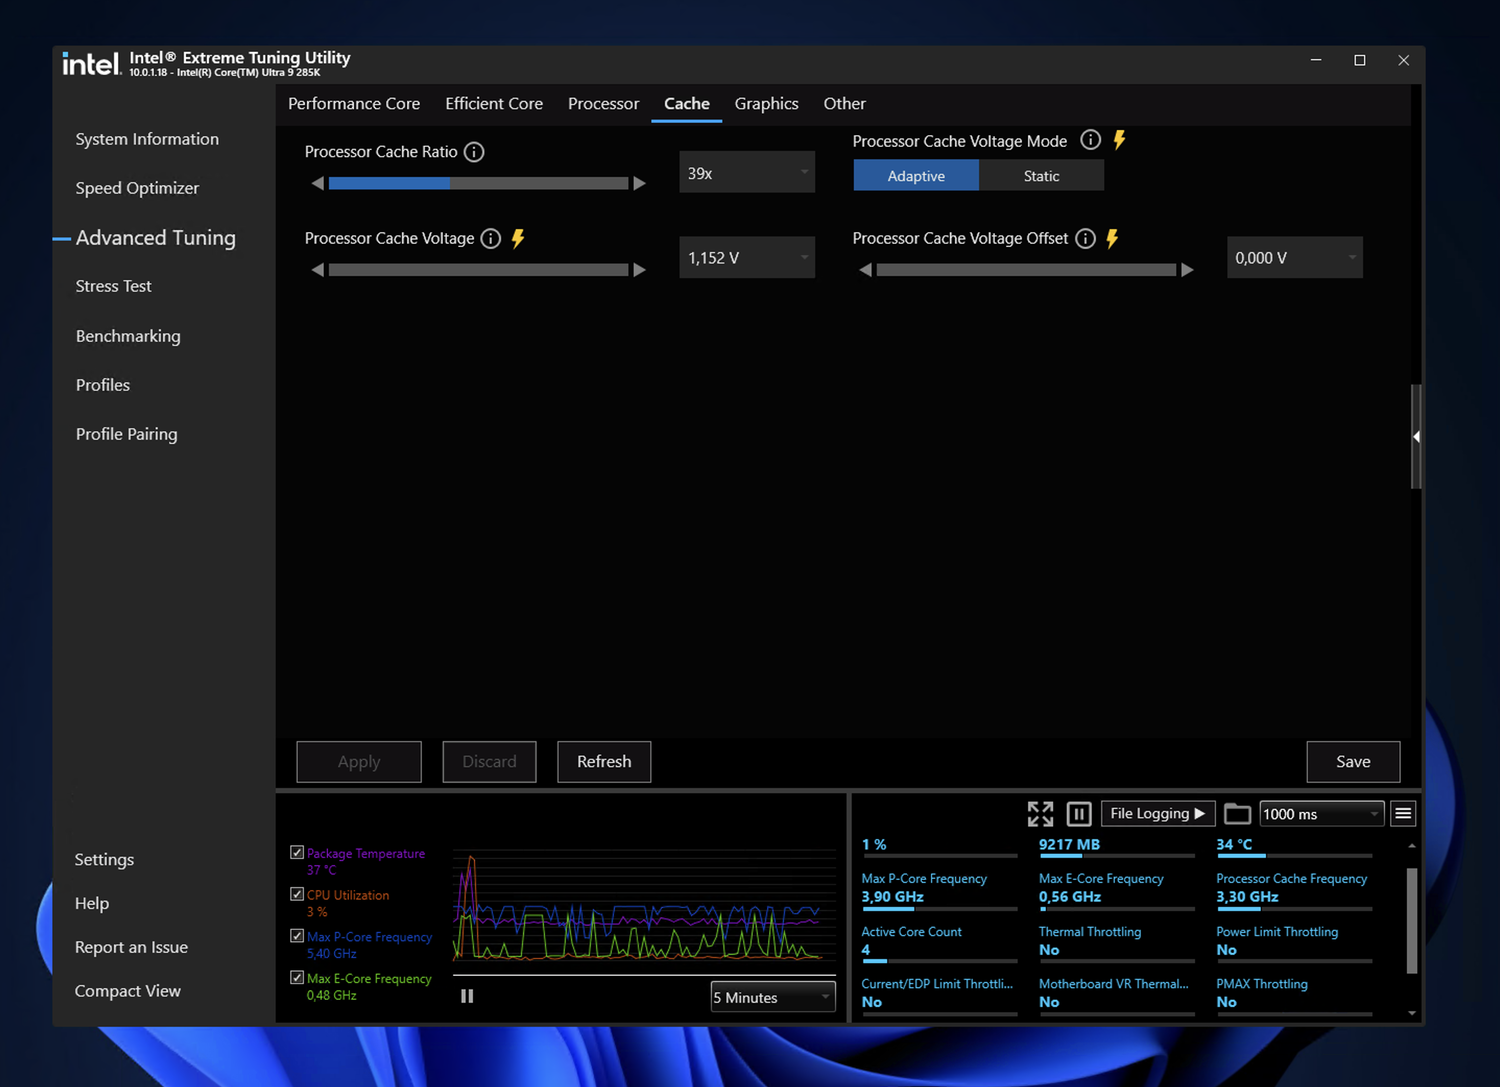Open the log folder icon

1237,814
